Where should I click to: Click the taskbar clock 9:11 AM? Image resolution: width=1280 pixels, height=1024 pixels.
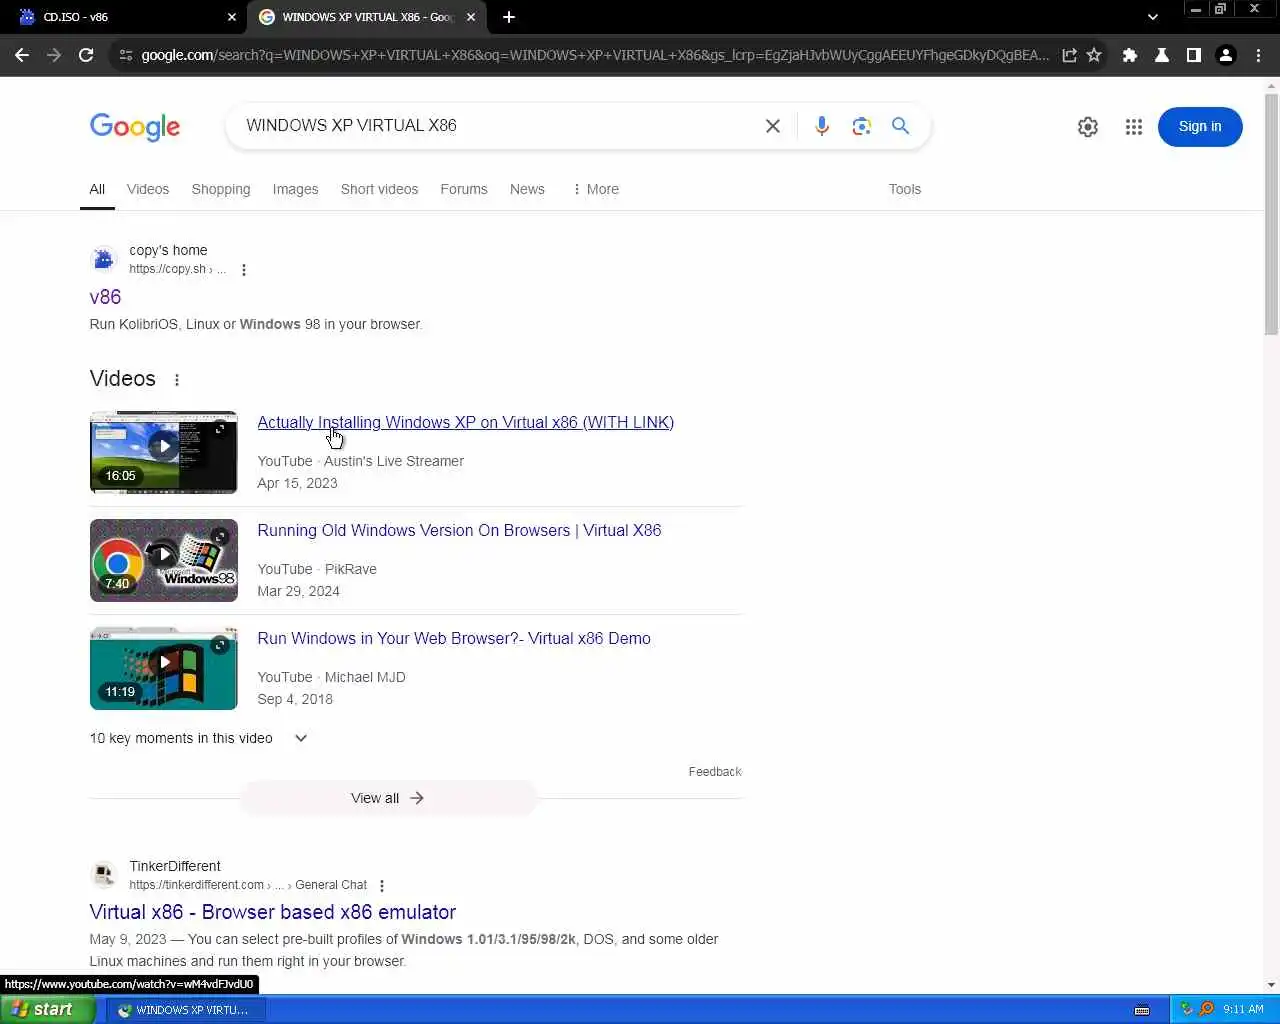[1243, 1010]
